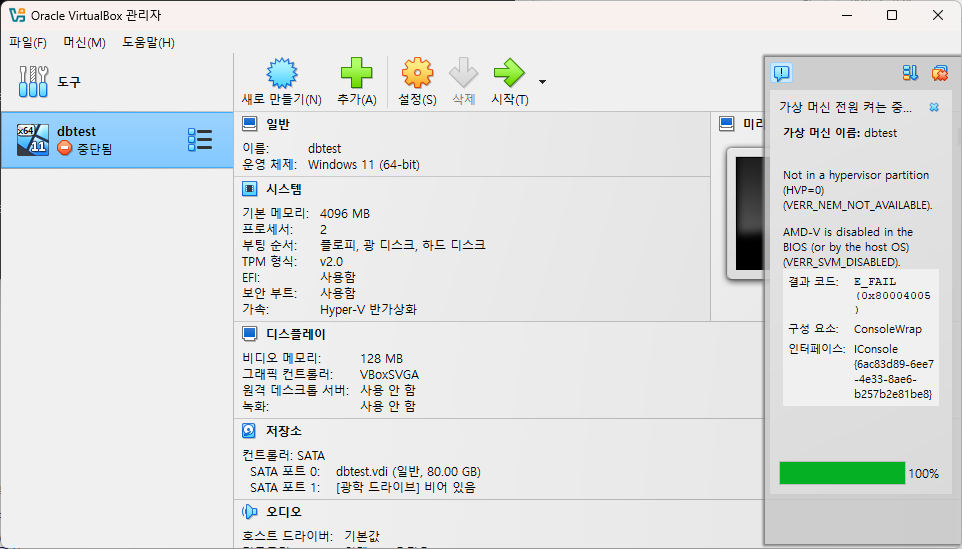Viewport: 962px width, 549px height.
Task: Click the sort notifications order icon
Action: pos(910,73)
